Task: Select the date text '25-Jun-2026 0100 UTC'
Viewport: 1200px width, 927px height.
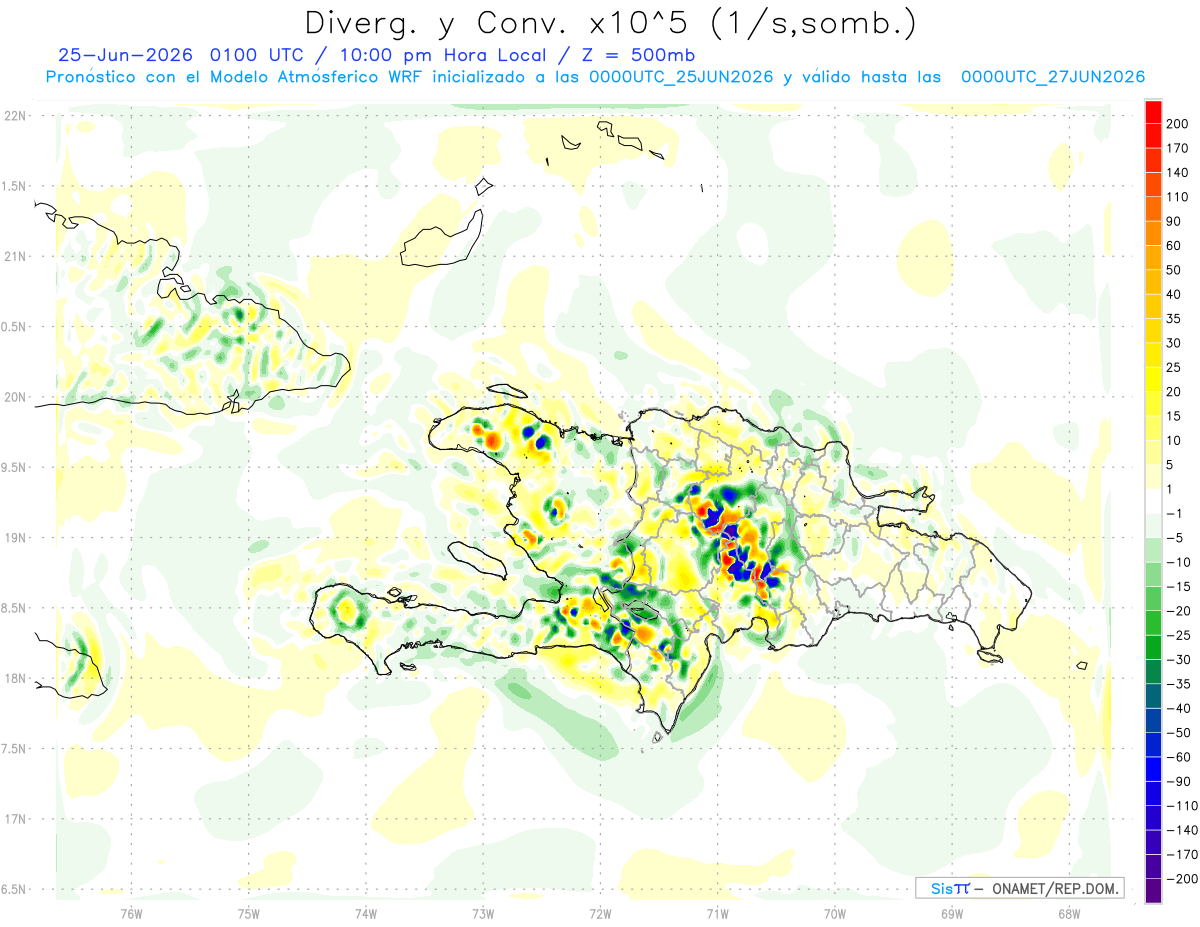Action: [x=181, y=55]
